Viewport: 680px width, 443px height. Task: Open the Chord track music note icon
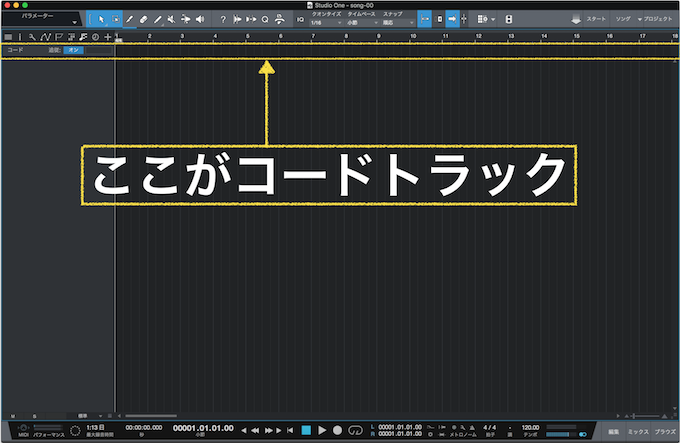point(83,37)
